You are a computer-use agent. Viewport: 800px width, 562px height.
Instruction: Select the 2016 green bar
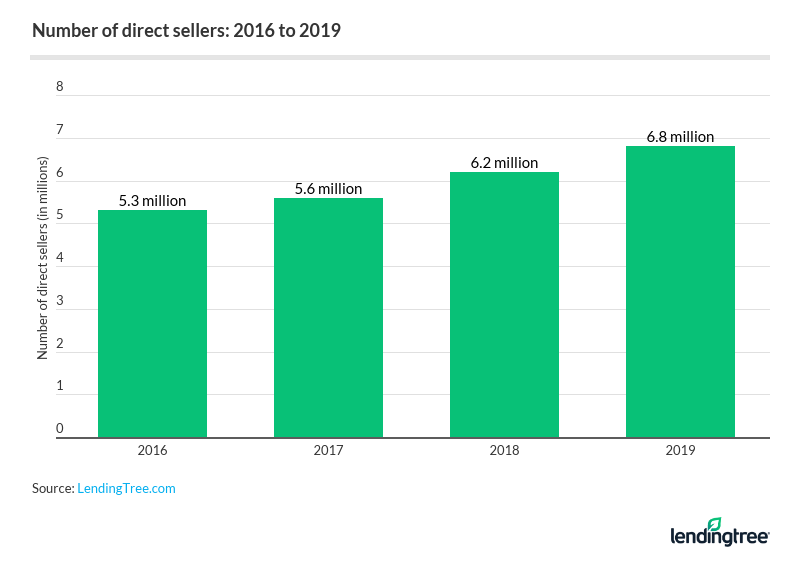click(152, 323)
